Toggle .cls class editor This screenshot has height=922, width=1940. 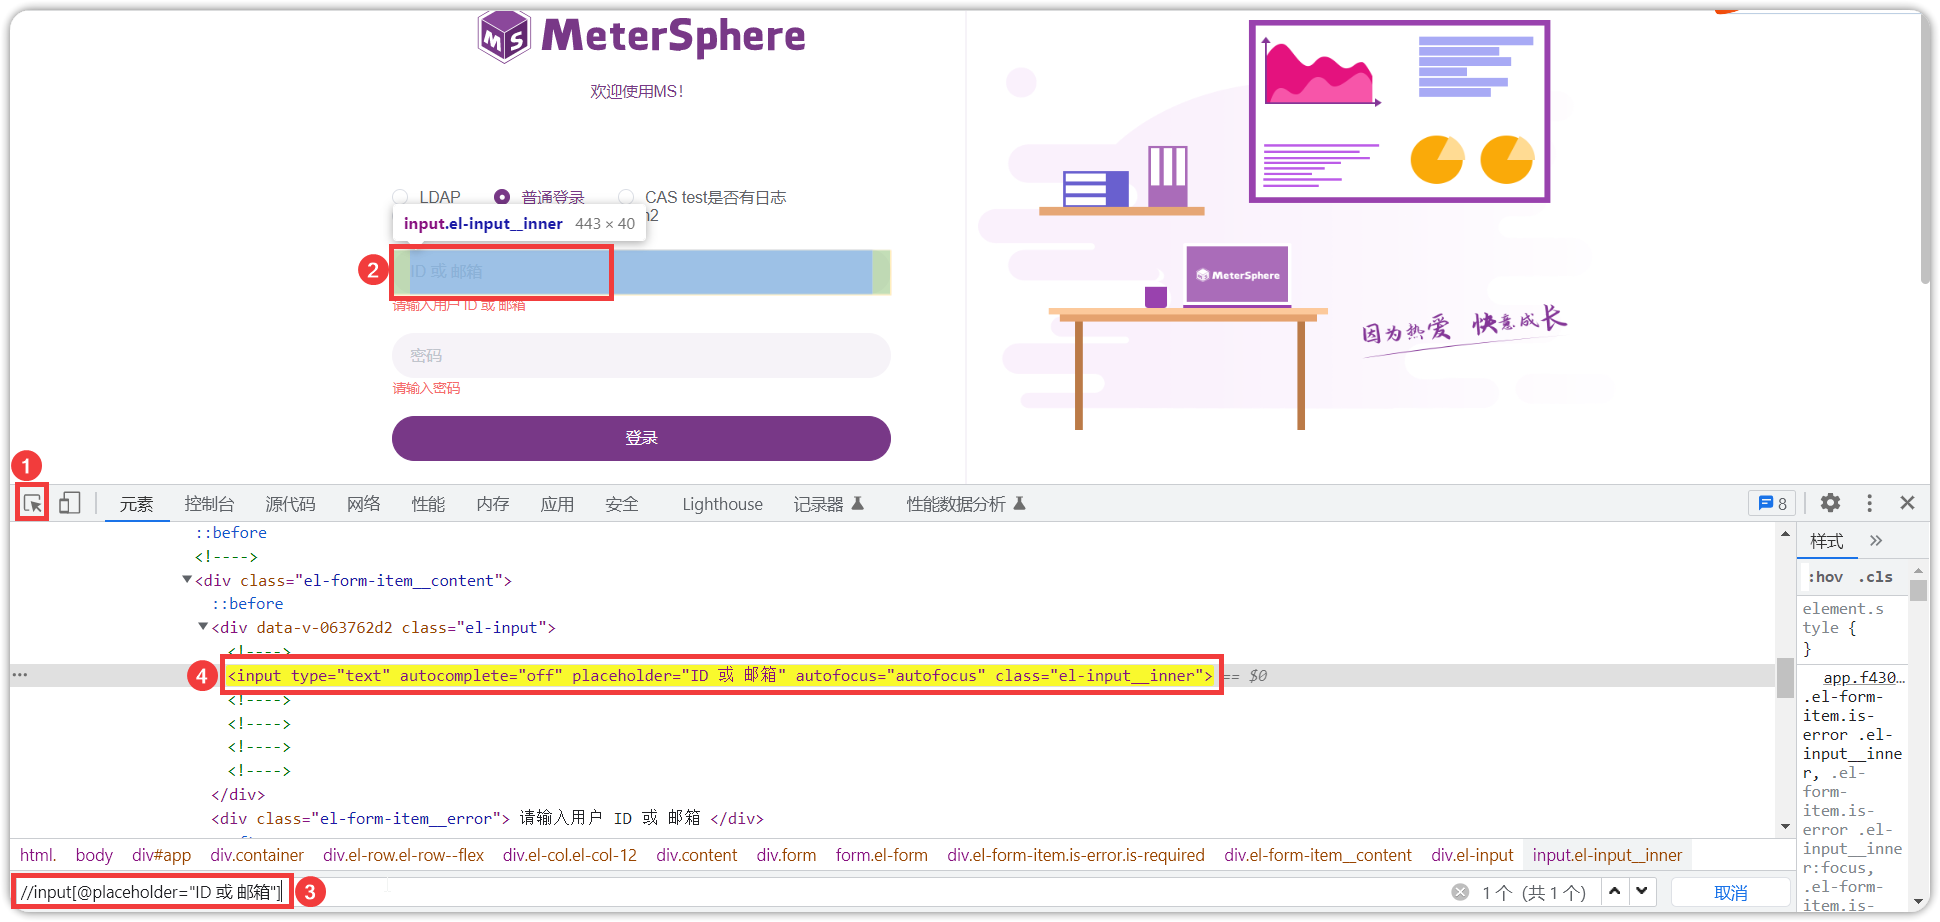pos(1875,577)
